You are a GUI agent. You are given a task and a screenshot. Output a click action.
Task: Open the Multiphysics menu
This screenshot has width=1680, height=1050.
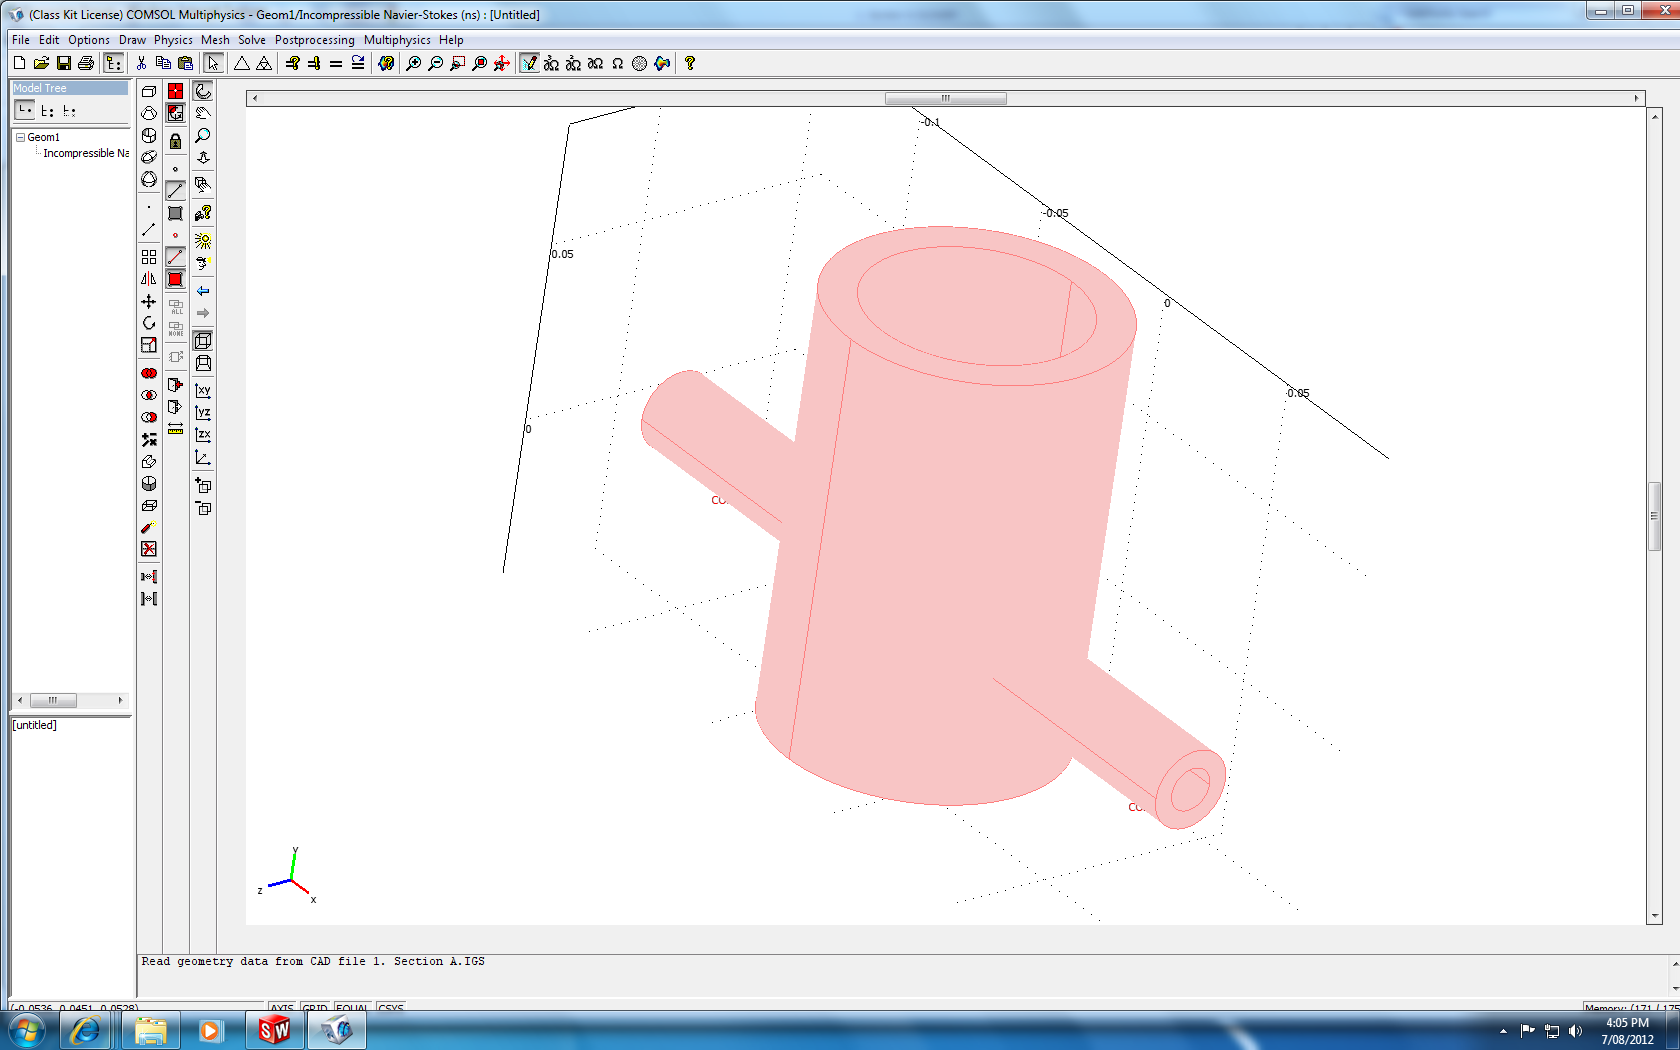pos(397,40)
